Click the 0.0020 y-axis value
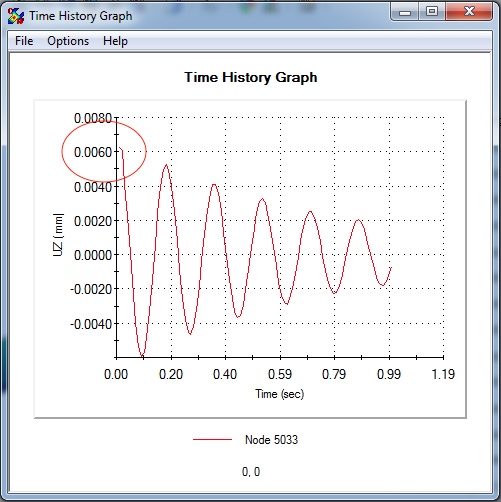The height and width of the screenshot is (502, 501). 93,221
